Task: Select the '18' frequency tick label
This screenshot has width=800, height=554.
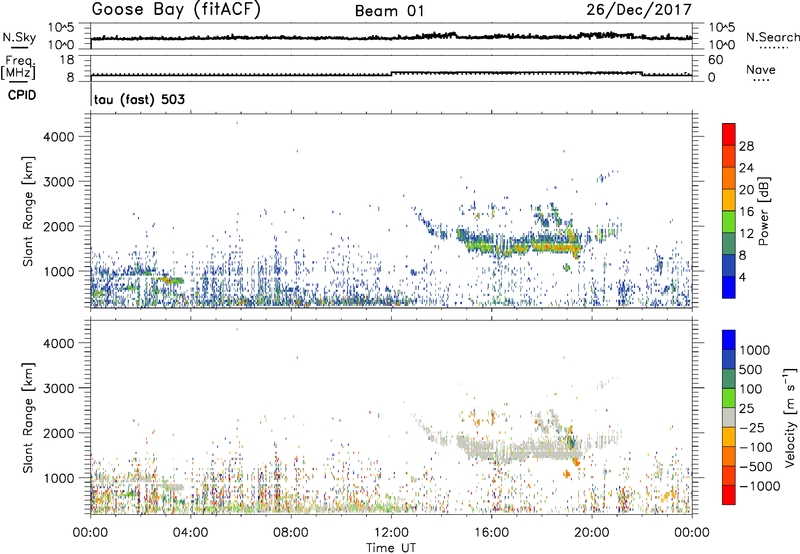Action: 66,60
